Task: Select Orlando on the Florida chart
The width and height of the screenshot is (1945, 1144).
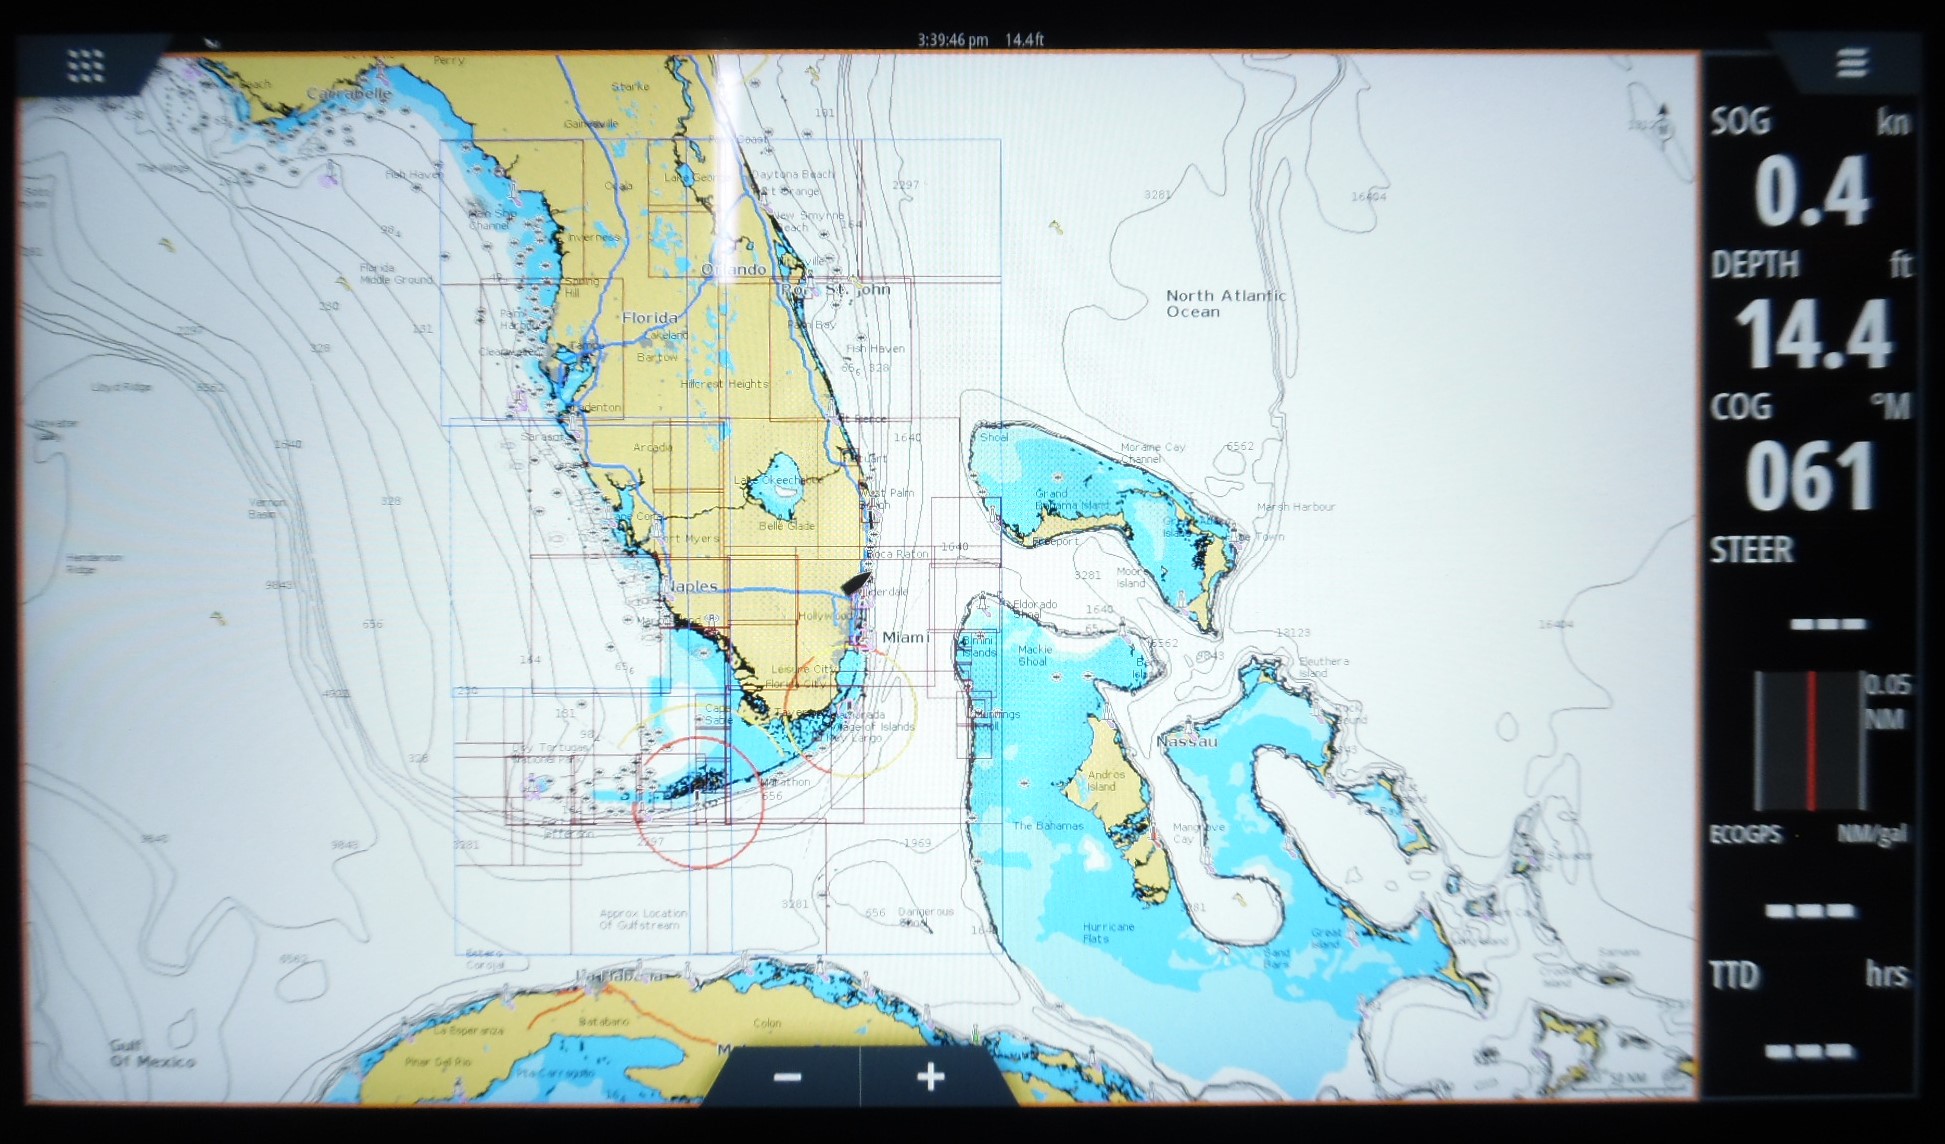Action: click(735, 268)
